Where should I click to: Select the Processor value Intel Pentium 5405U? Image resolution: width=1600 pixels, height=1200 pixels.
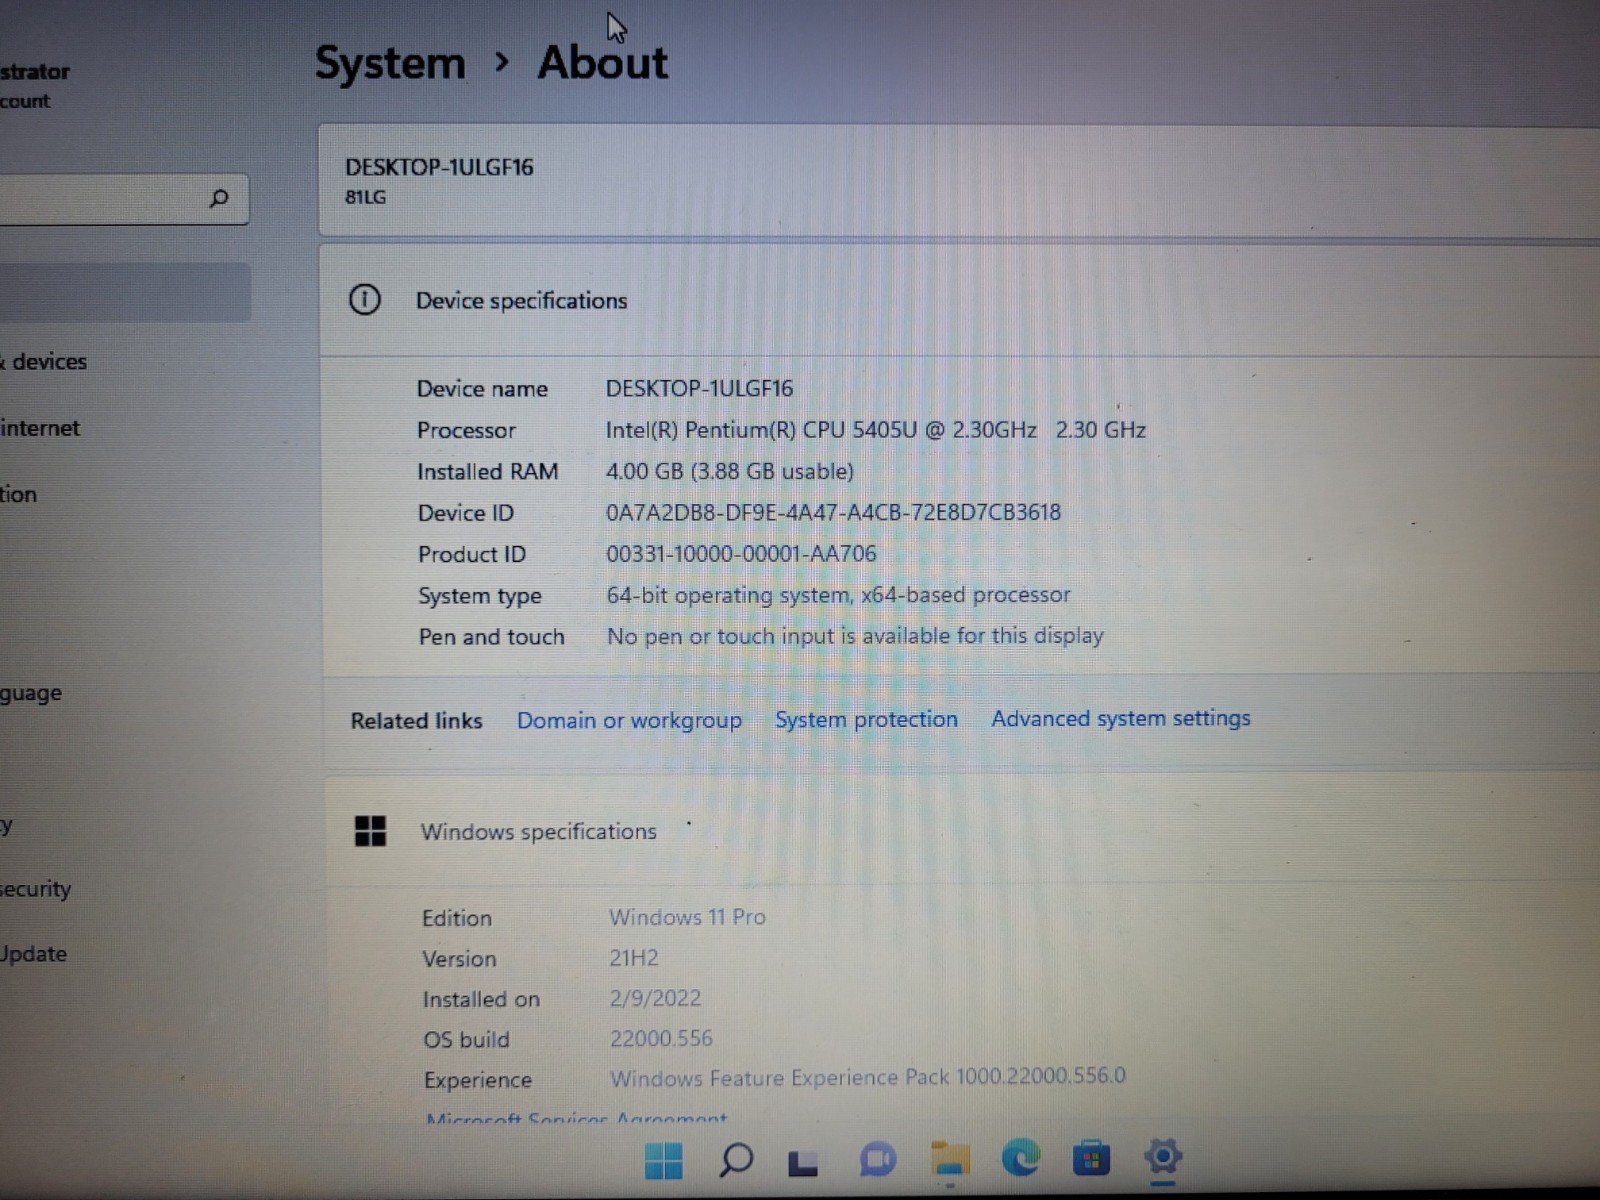[875, 430]
